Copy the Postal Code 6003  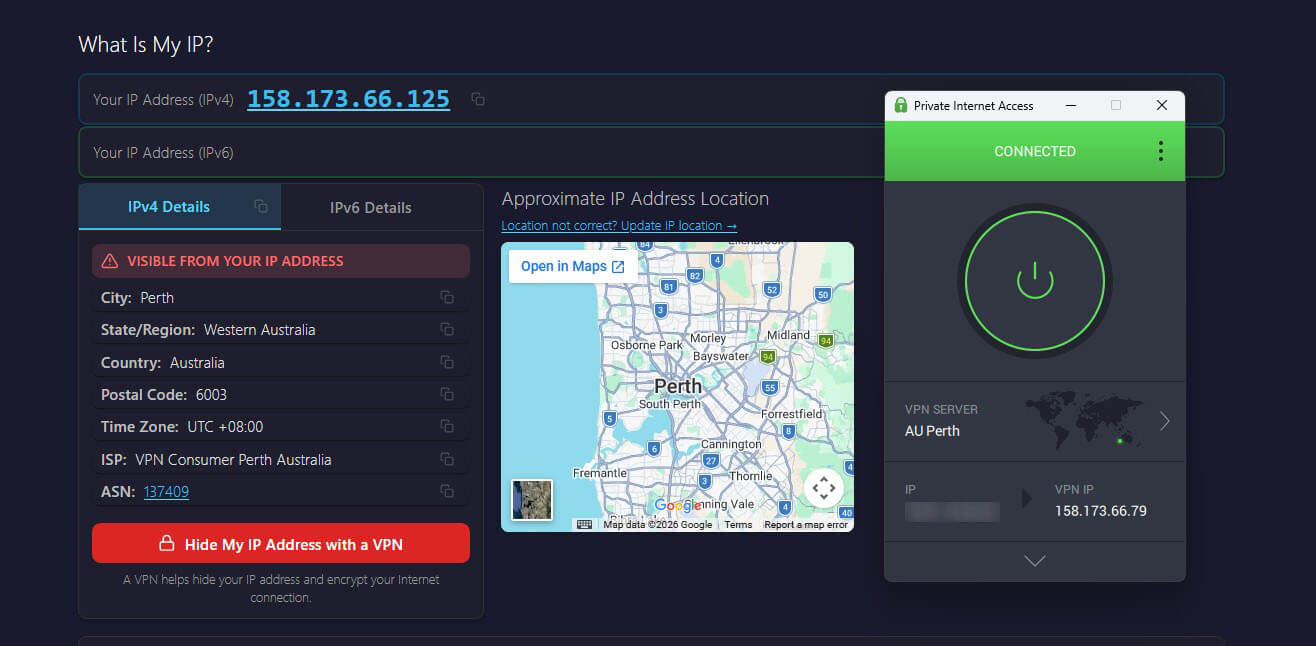(447, 394)
